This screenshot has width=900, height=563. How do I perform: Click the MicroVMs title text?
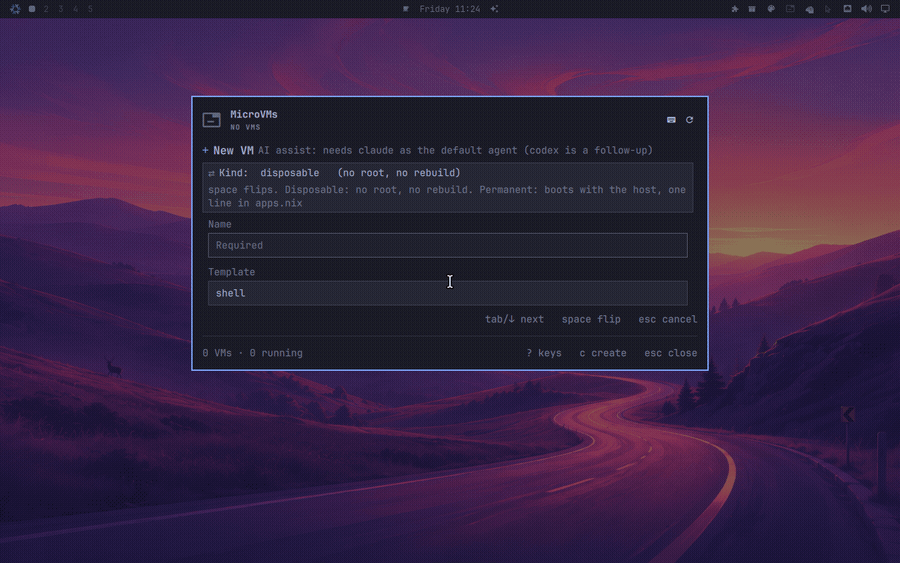pyautogui.click(x=254, y=114)
